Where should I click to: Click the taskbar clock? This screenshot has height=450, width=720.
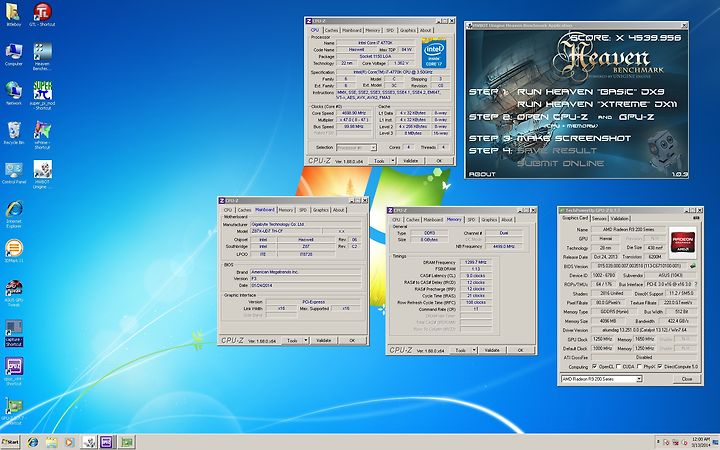[701, 442]
